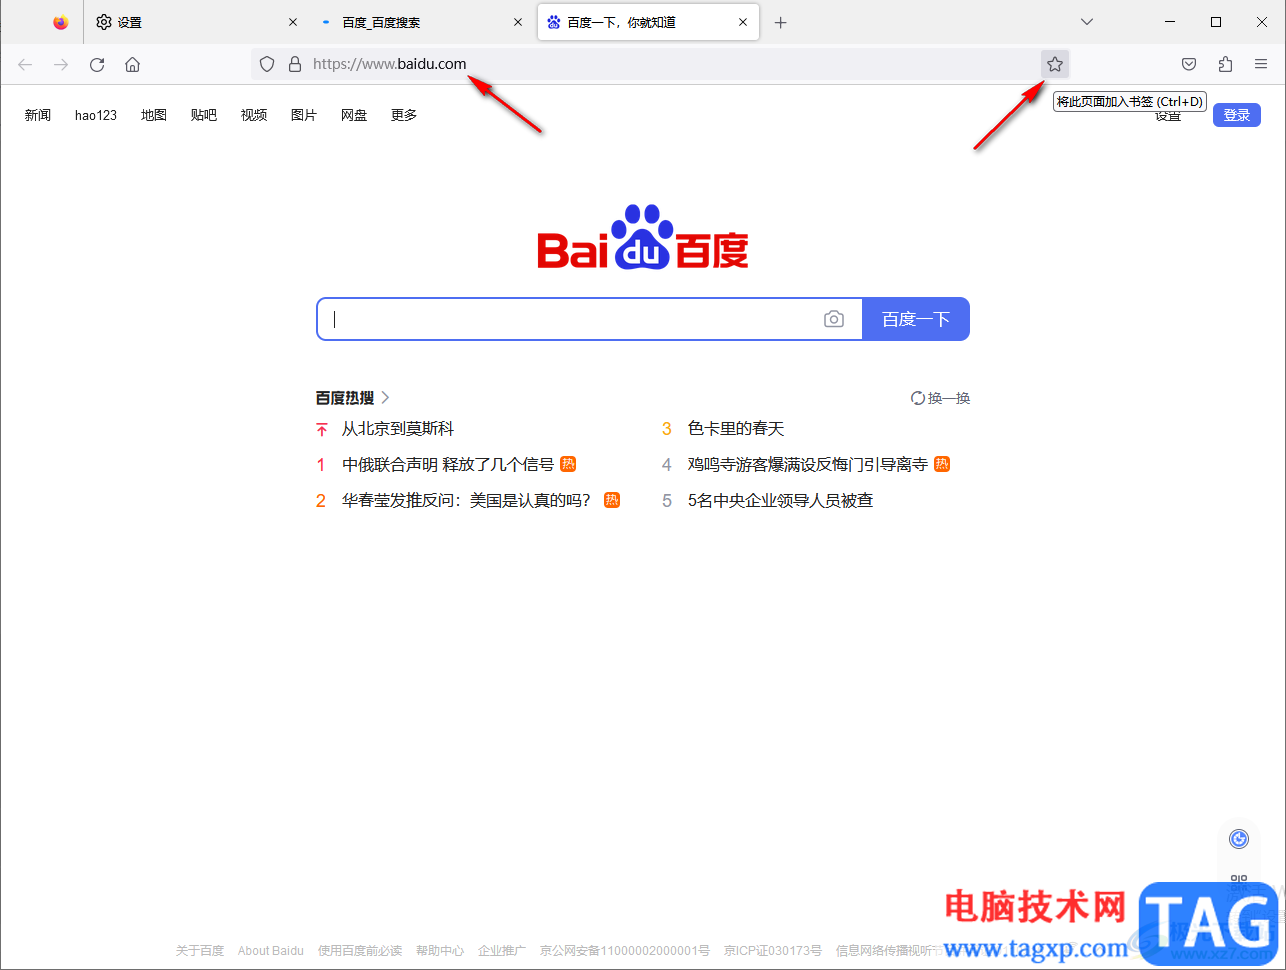Search by image using camera icon
Screen dimensions: 1286x970
834,319
